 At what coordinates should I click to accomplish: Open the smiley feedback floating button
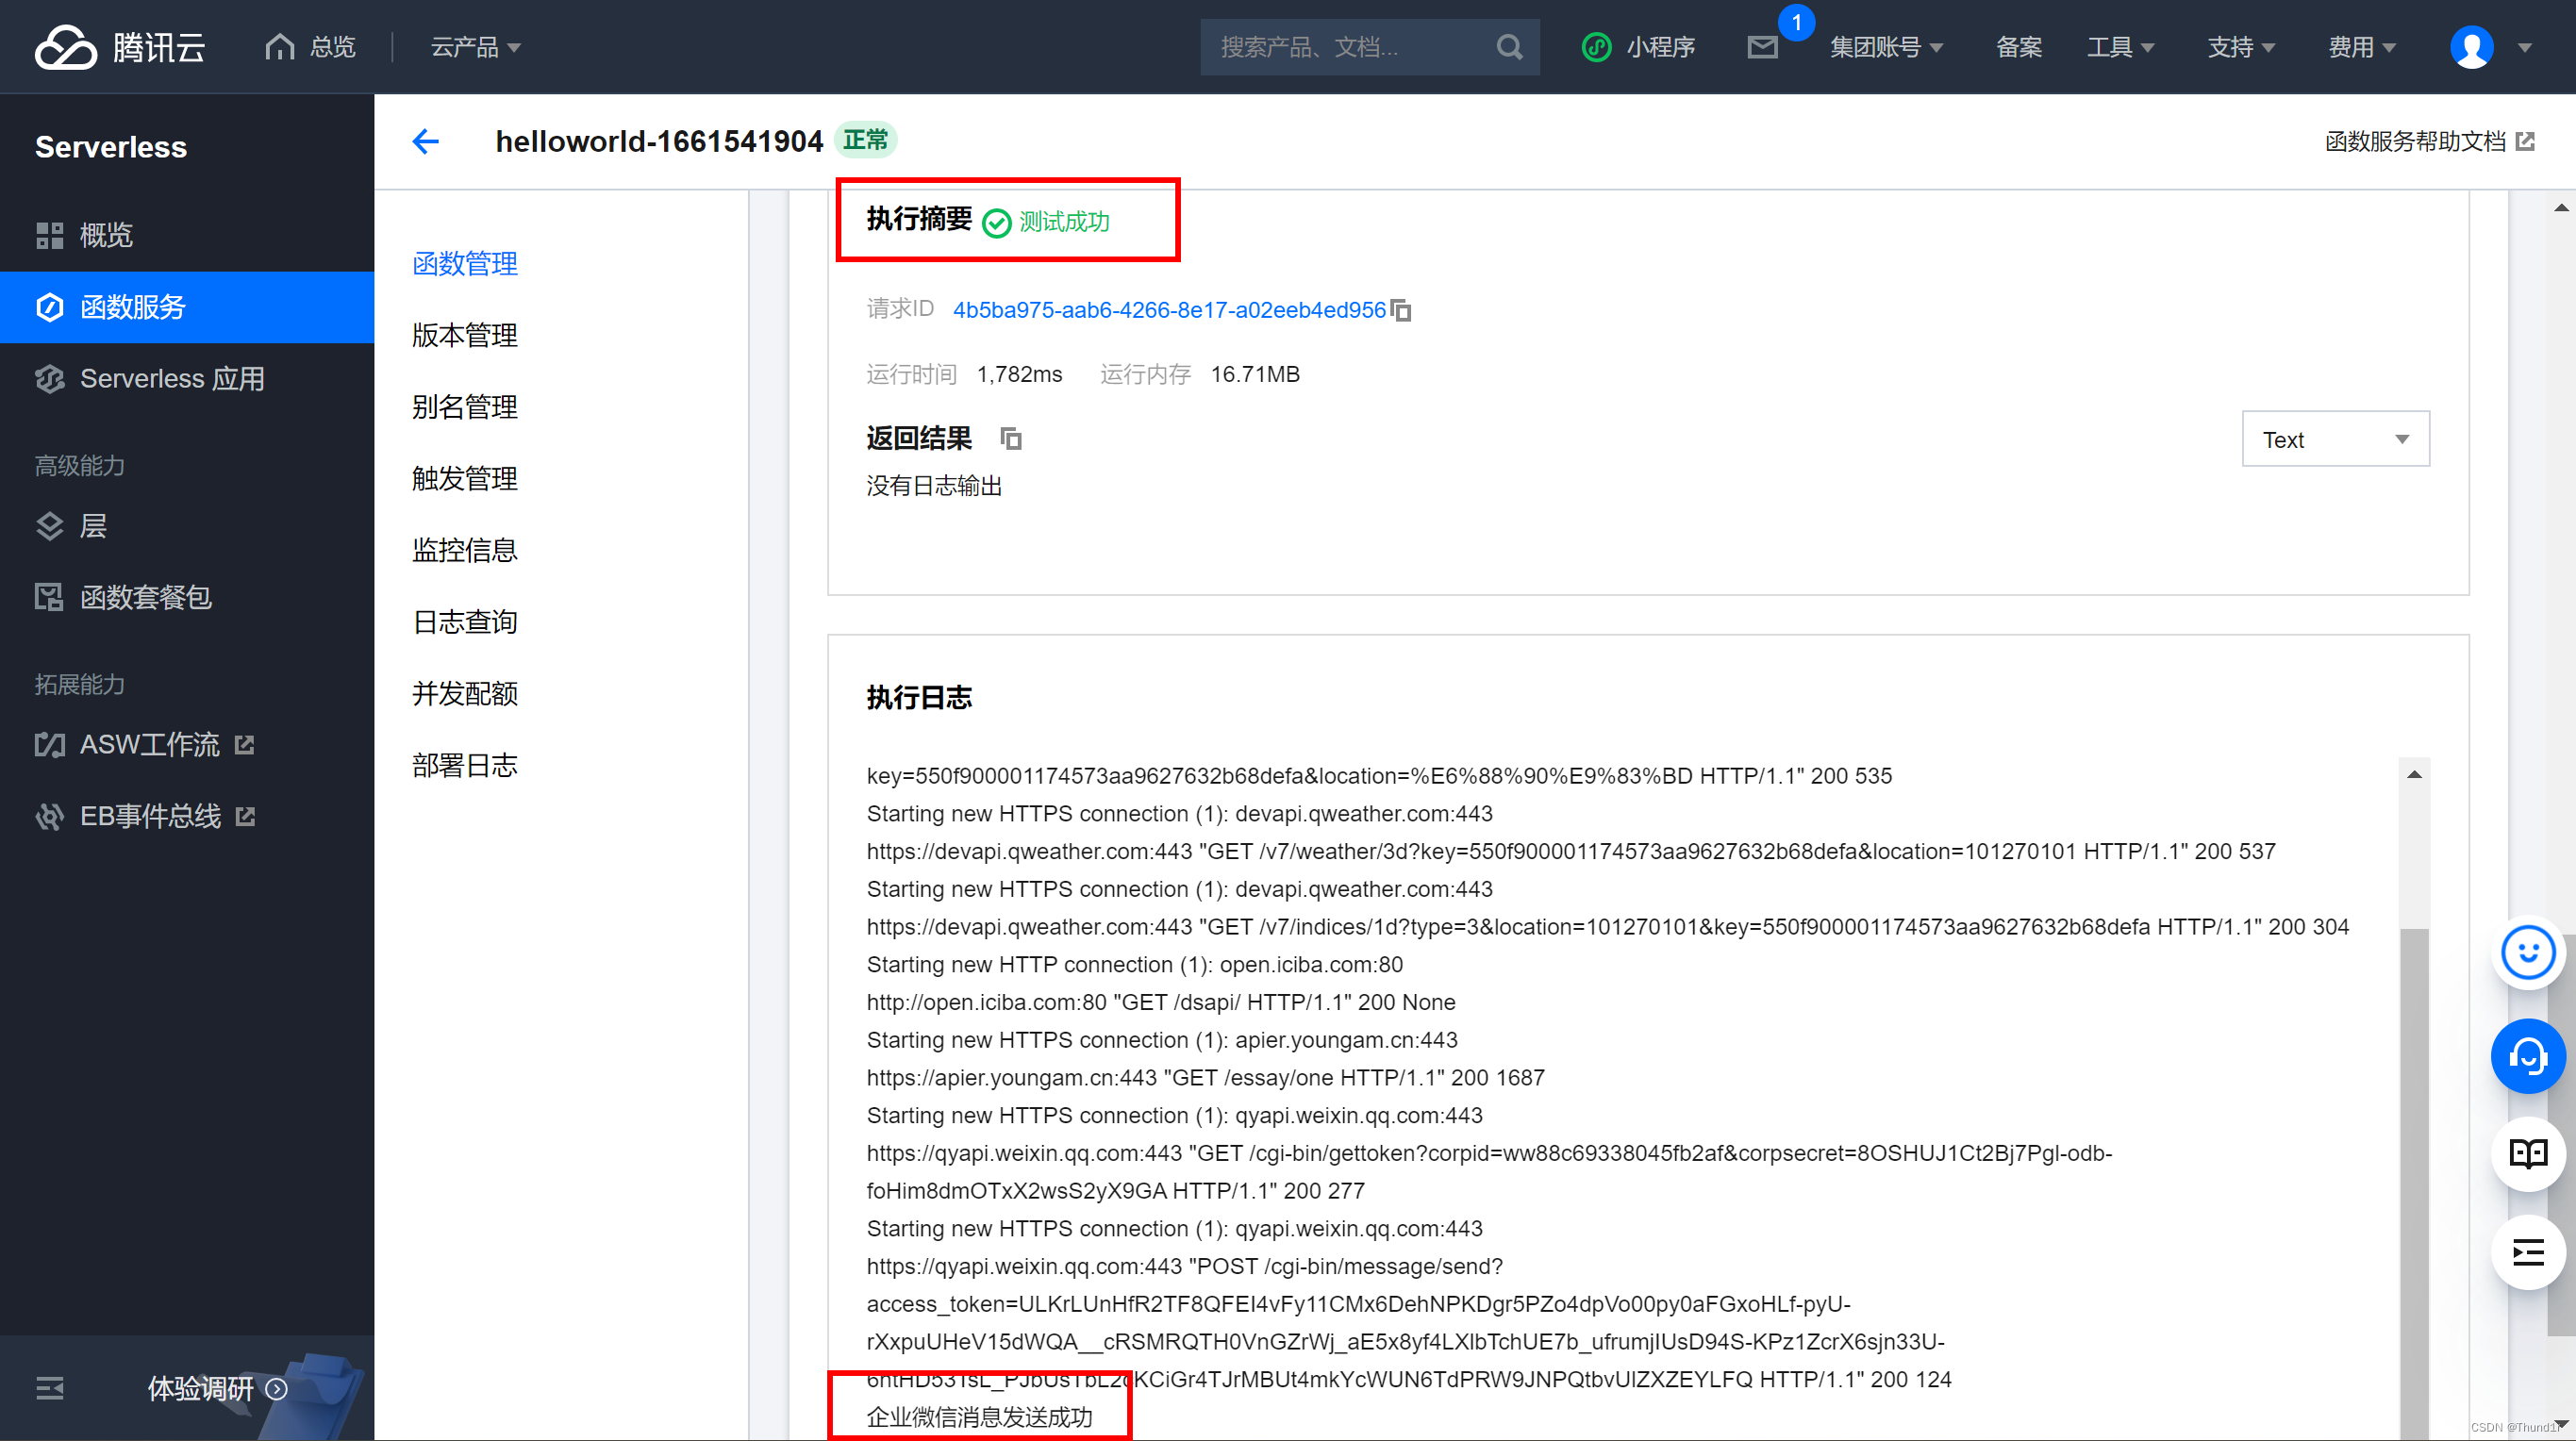point(2528,951)
